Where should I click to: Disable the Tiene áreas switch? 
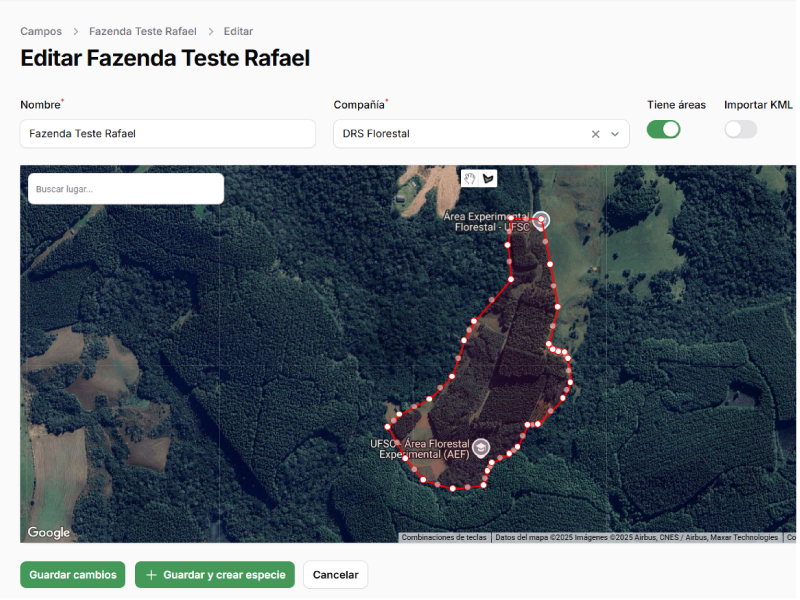(x=663, y=129)
